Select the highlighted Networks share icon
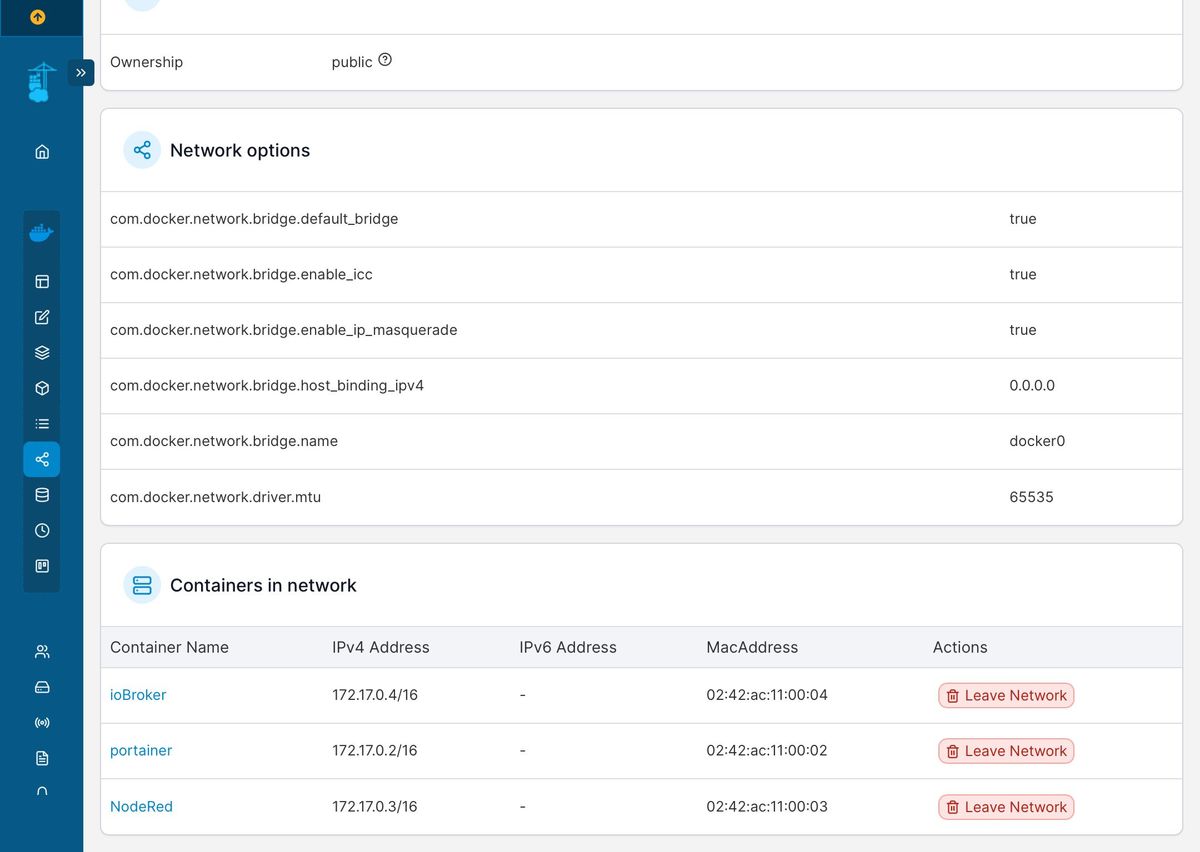Screen dimensions: 1200x852 coord(42,460)
